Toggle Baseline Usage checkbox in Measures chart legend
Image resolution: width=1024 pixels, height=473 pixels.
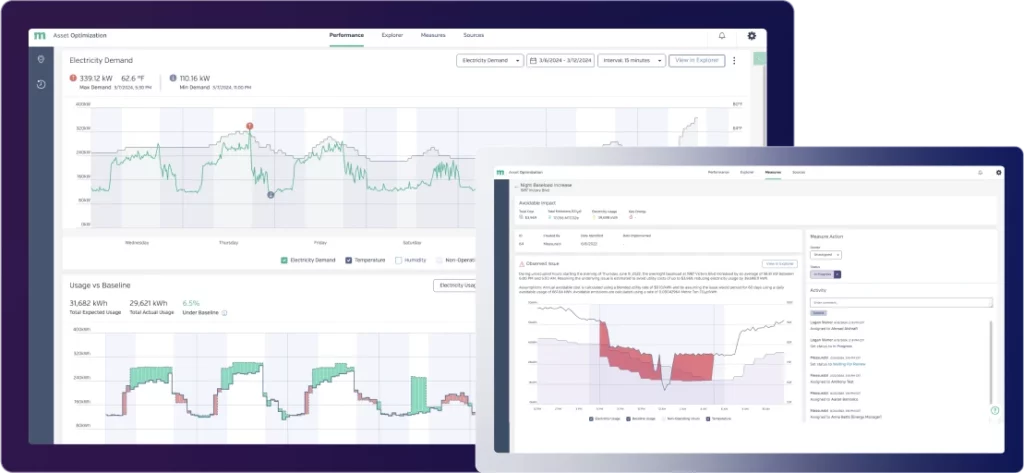pos(628,419)
